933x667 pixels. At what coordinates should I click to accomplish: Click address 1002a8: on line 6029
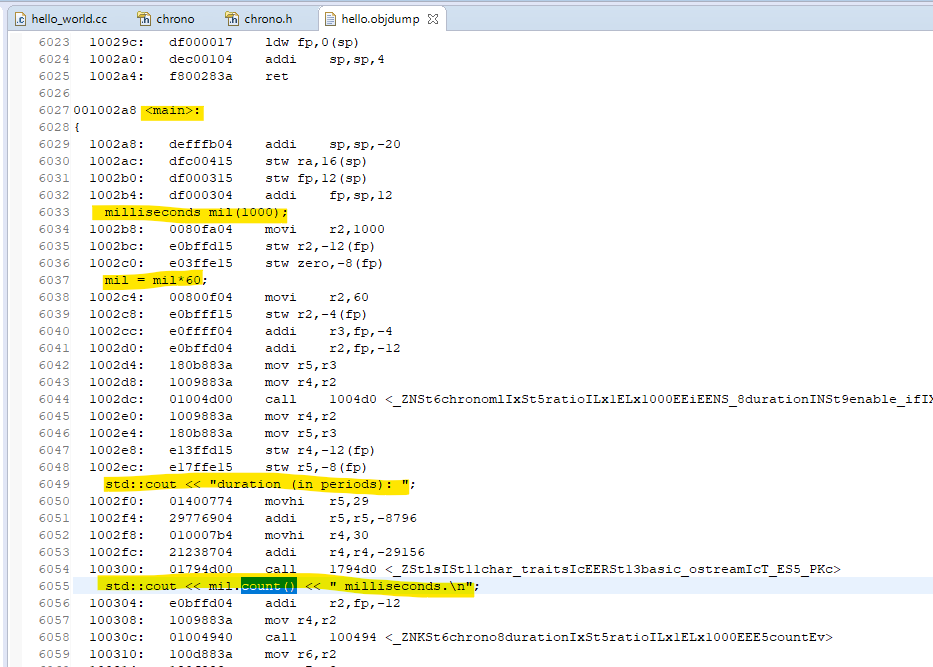(x=117, y=145)
